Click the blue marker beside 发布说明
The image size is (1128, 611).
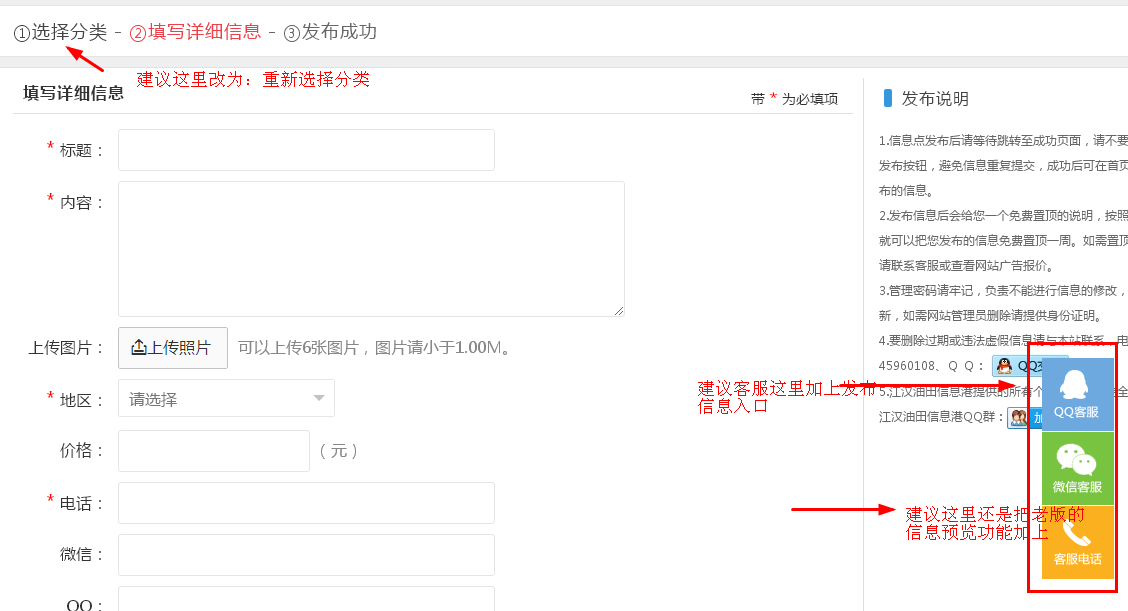point(888,98)
